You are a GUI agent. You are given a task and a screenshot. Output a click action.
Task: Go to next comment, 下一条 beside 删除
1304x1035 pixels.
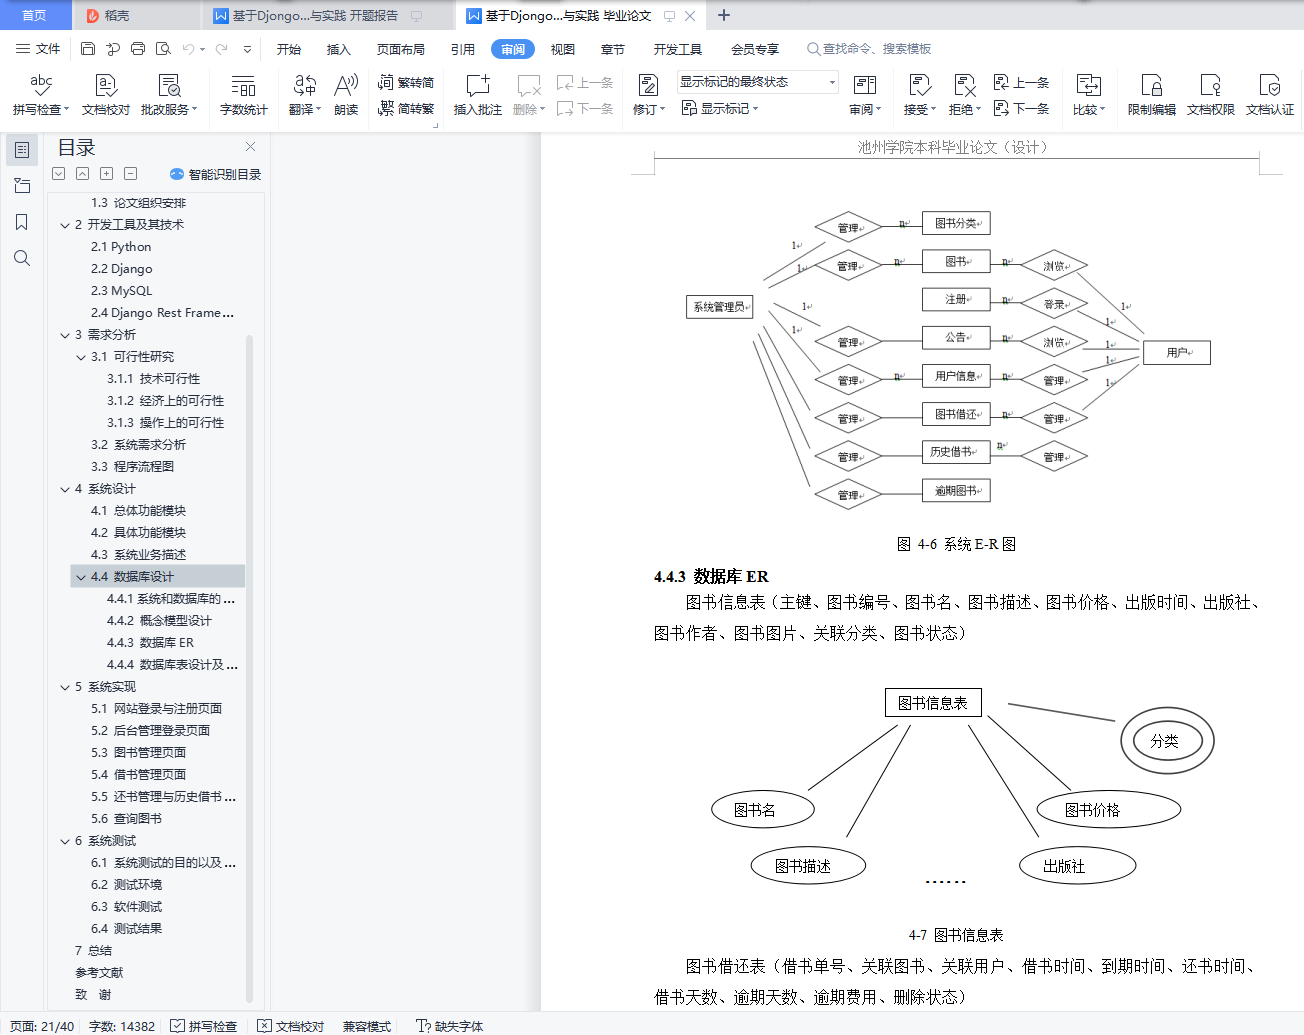tap(585, 108)
